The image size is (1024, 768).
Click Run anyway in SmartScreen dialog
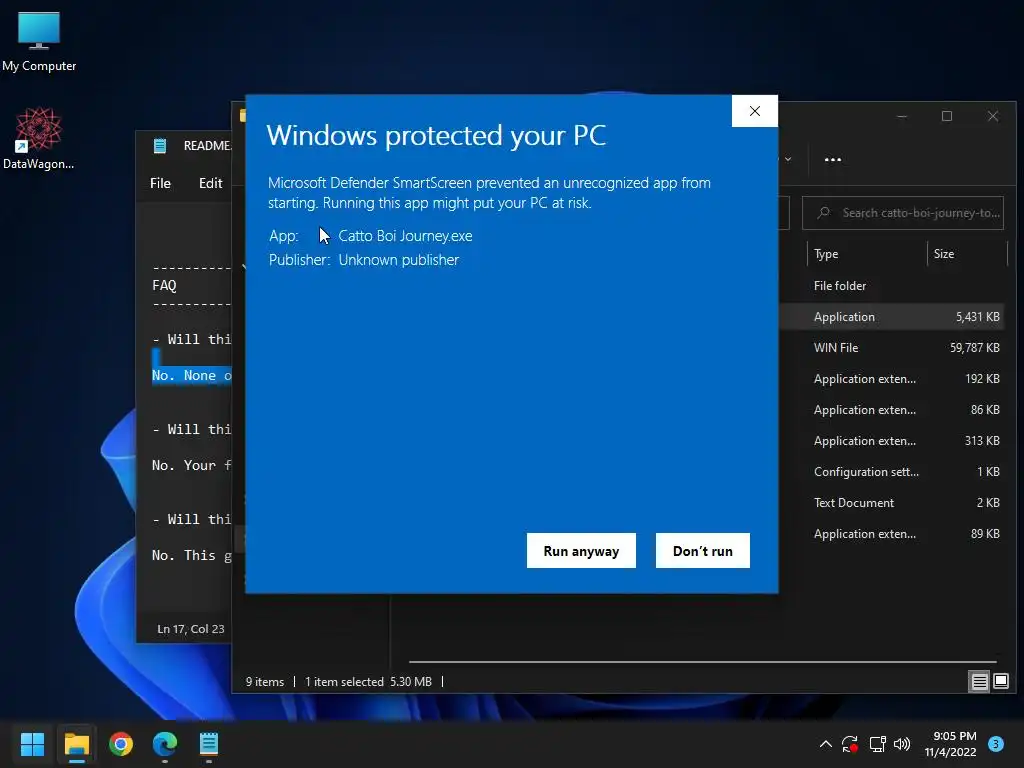click(581, 551)
